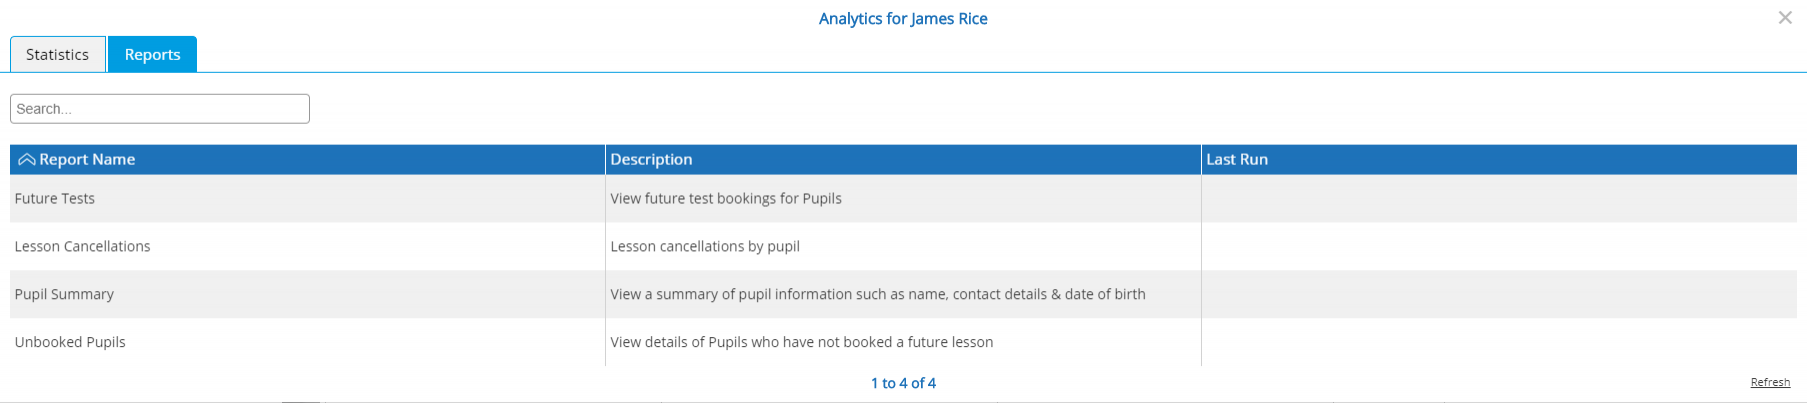Open the Pupil Summary report
This screenshot has width=1807, height=403.
tap(64, 295)
